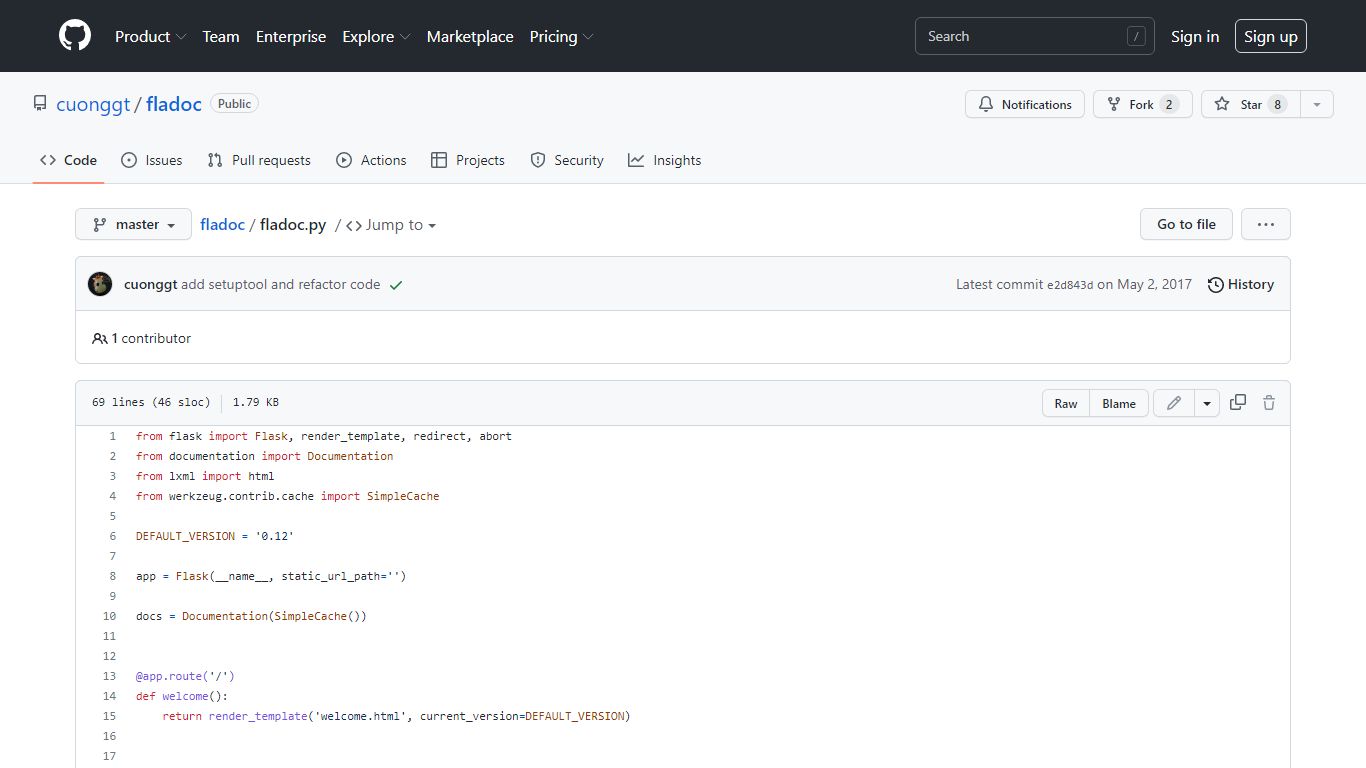
Task: Click the repository book icon
Action: tap(40, 104)
